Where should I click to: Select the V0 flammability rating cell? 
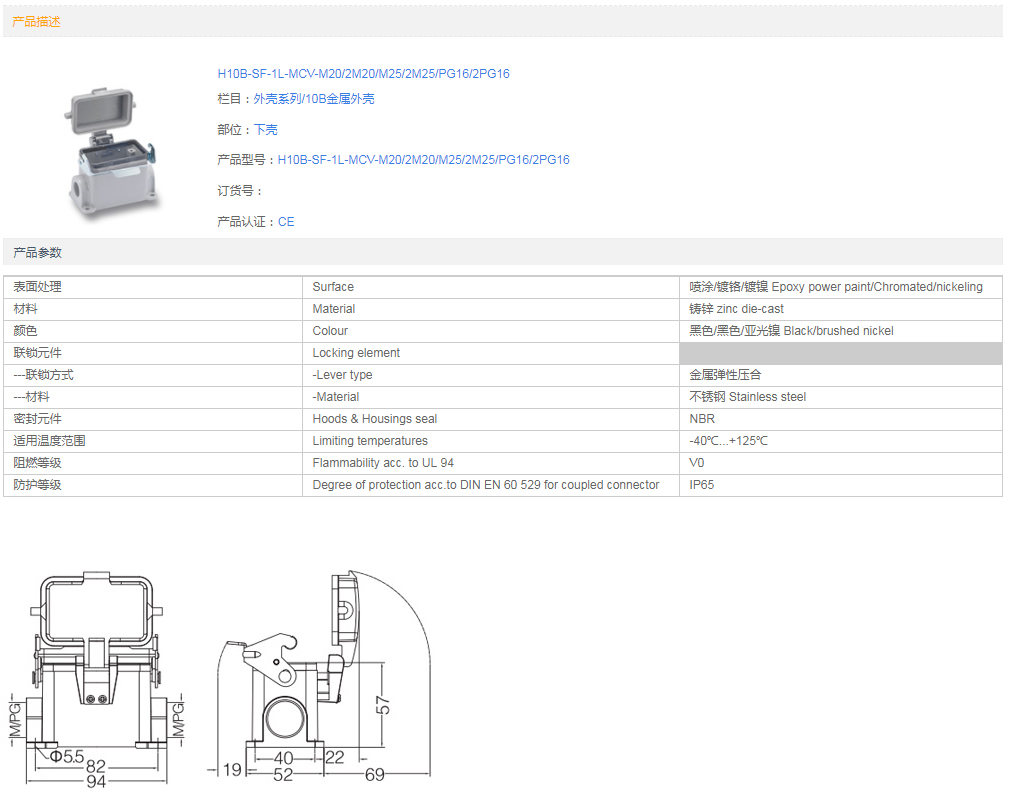[x=697, y=463]
